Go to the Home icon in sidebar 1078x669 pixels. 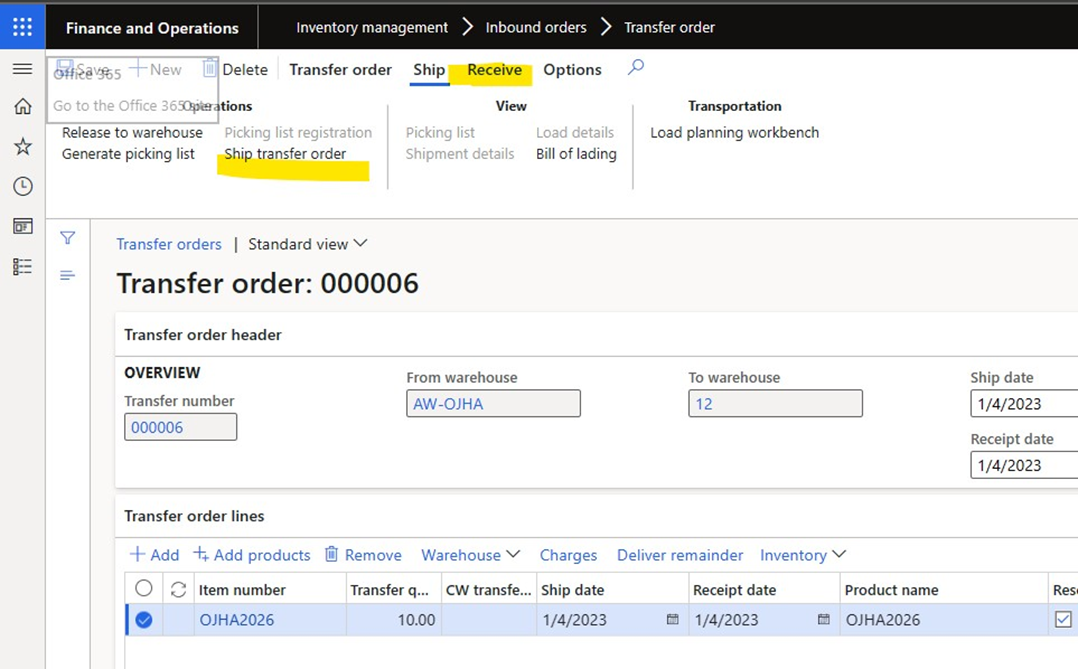[23, 106]
